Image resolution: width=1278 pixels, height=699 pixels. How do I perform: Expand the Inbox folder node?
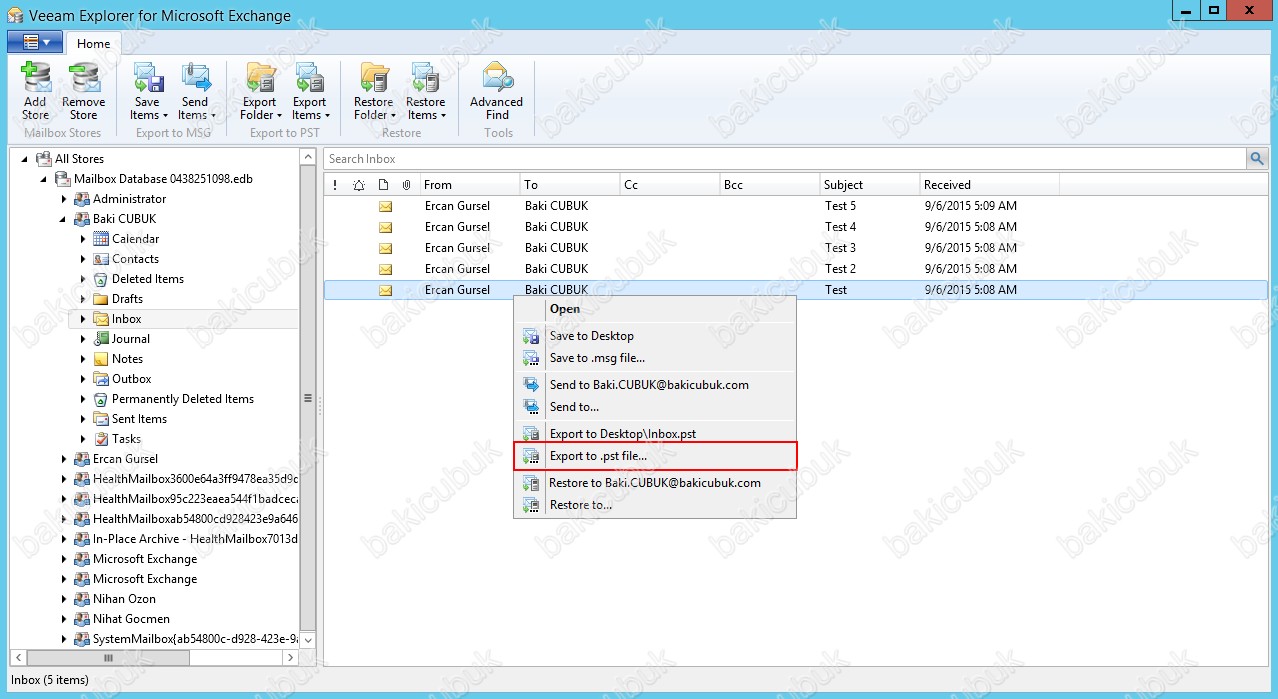(83, 319)
